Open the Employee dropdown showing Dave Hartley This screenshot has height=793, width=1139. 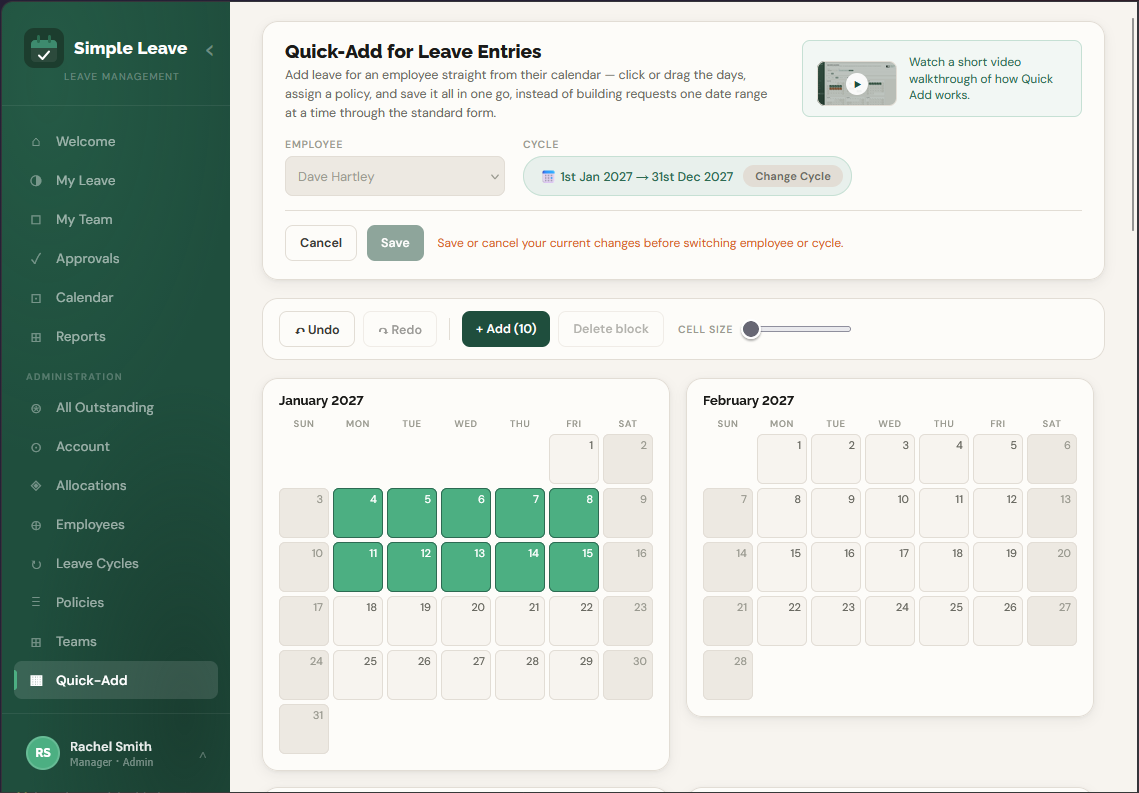(x=394, y=176)
